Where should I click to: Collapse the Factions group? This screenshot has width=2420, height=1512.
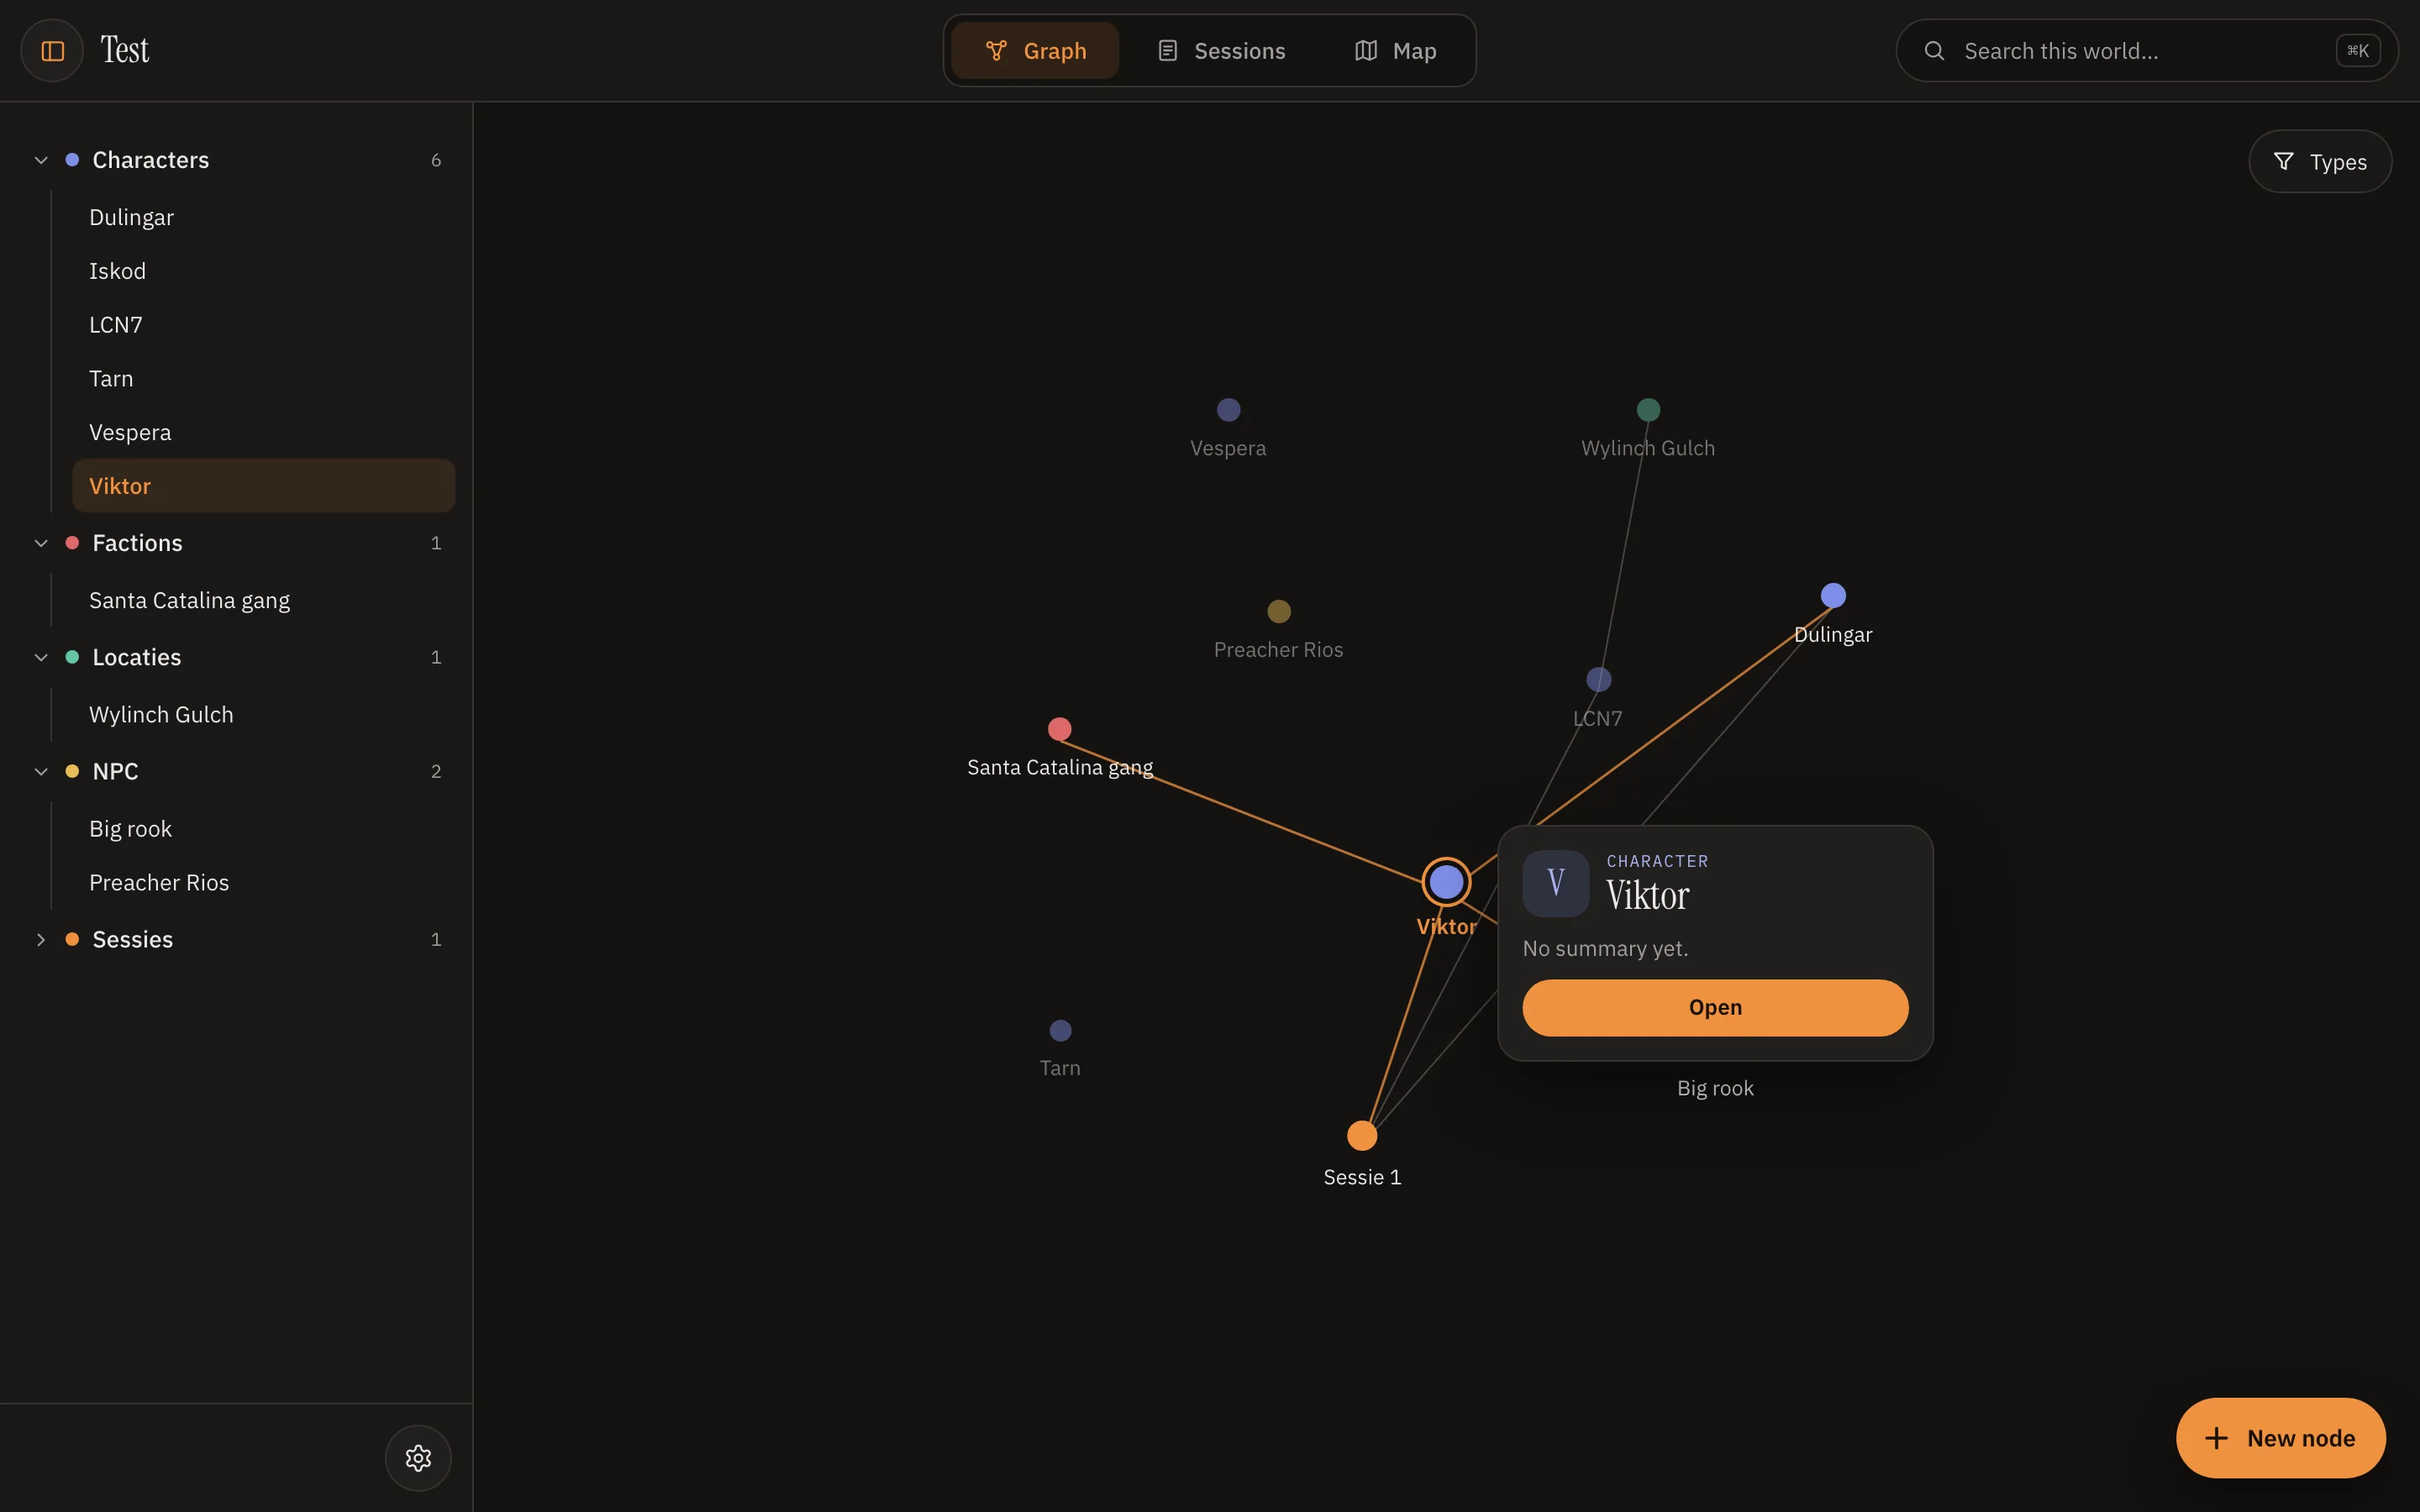pos(41,543)
